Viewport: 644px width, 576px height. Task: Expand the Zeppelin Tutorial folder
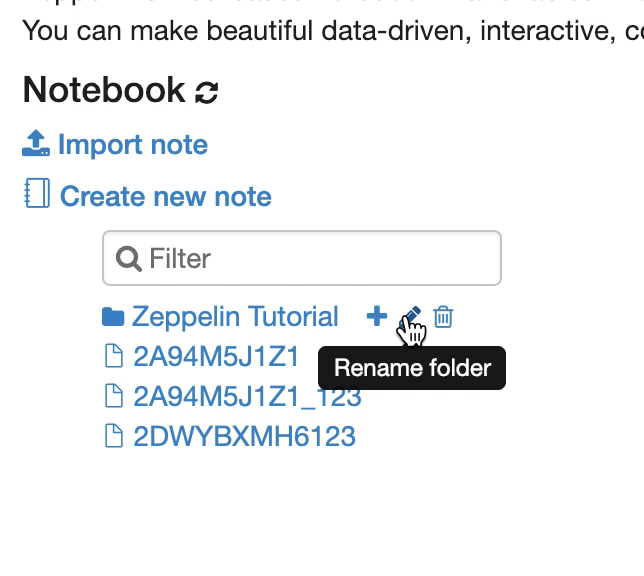point(235,317)
